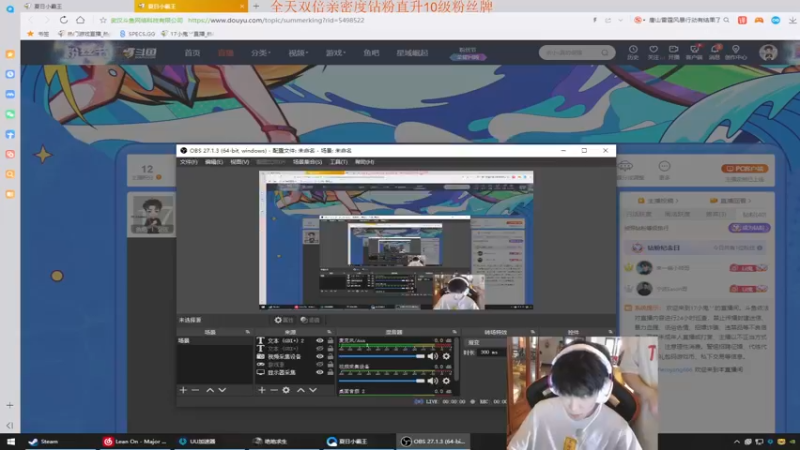This screenshot has width=800, height=450.
Task: Mute the first mixer channel speaker icon
Action: point(433,356)
